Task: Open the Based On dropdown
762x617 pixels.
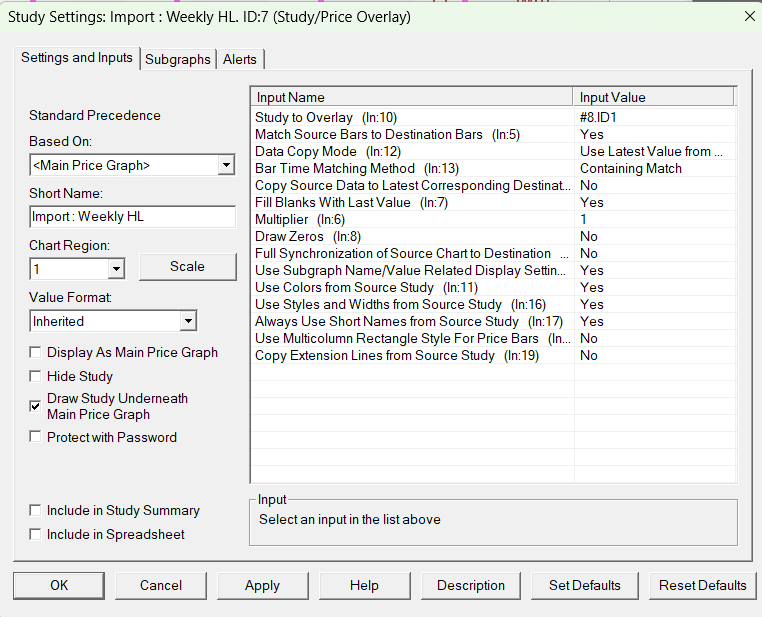Action: pyautogui.click(x=226, y=165)
